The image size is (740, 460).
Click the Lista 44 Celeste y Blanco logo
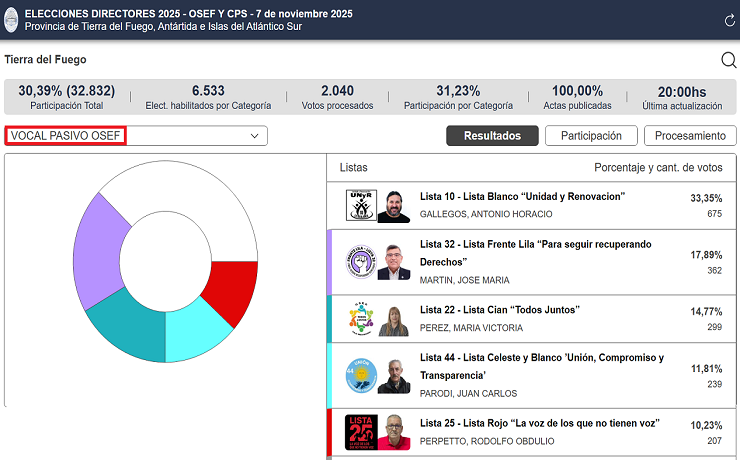360,376
